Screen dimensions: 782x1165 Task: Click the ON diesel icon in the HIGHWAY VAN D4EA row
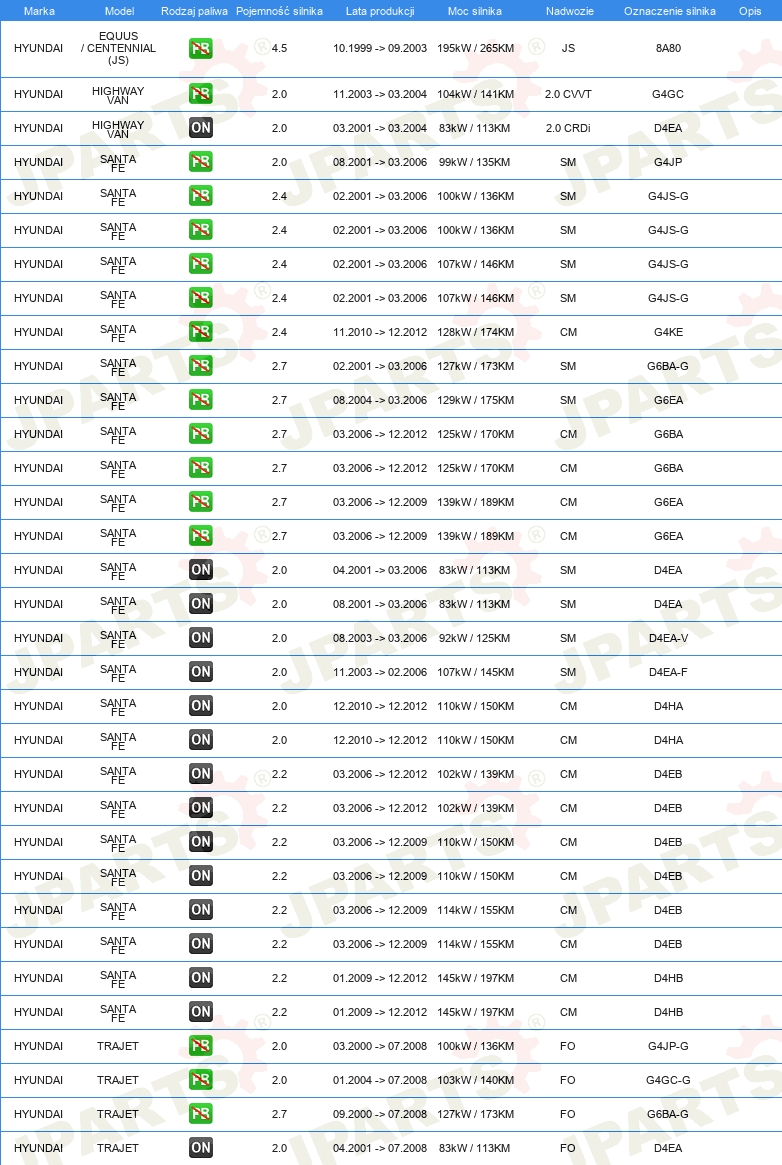coord(201,128)
